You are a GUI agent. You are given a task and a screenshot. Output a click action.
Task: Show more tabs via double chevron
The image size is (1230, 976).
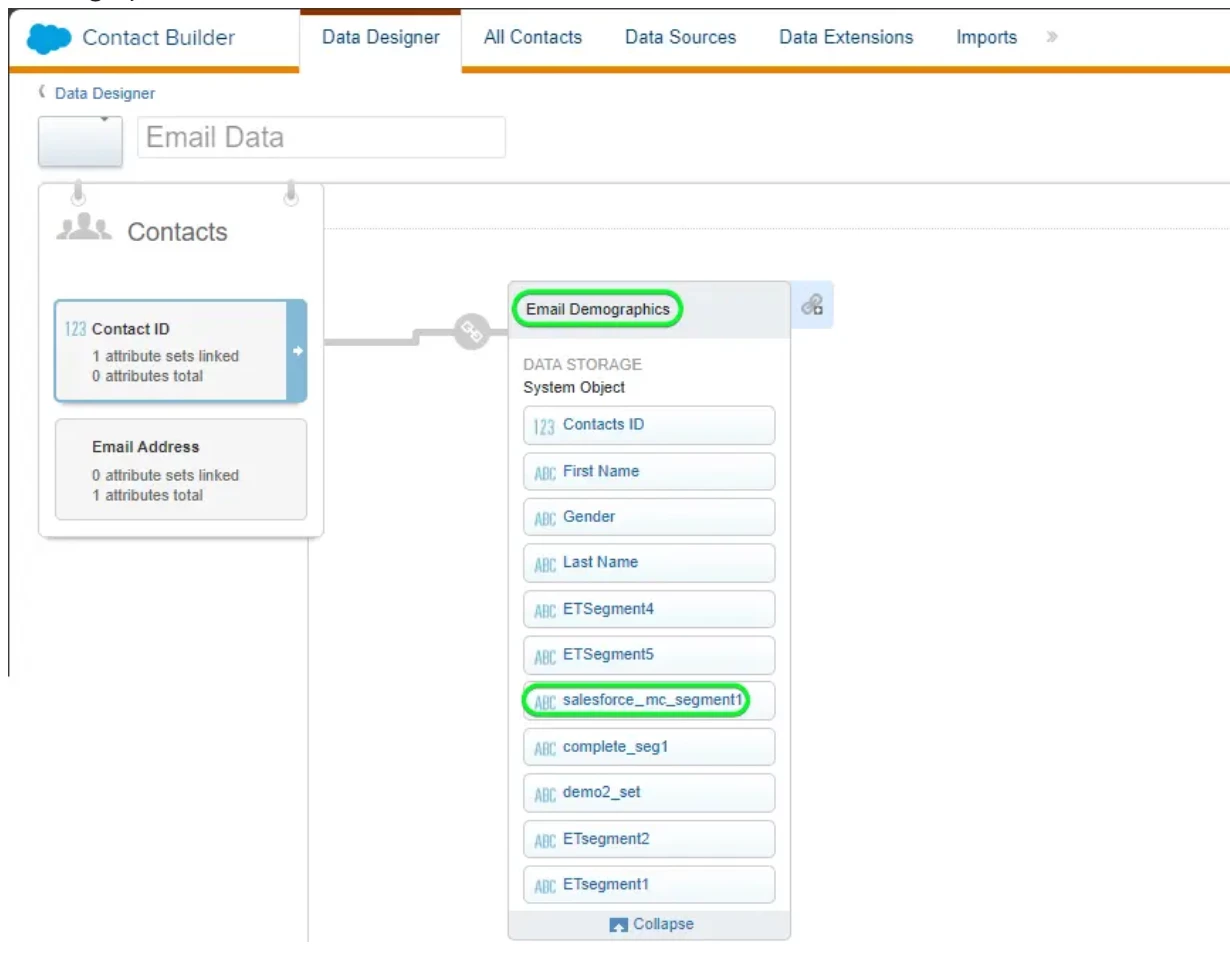pos(1051,38)
